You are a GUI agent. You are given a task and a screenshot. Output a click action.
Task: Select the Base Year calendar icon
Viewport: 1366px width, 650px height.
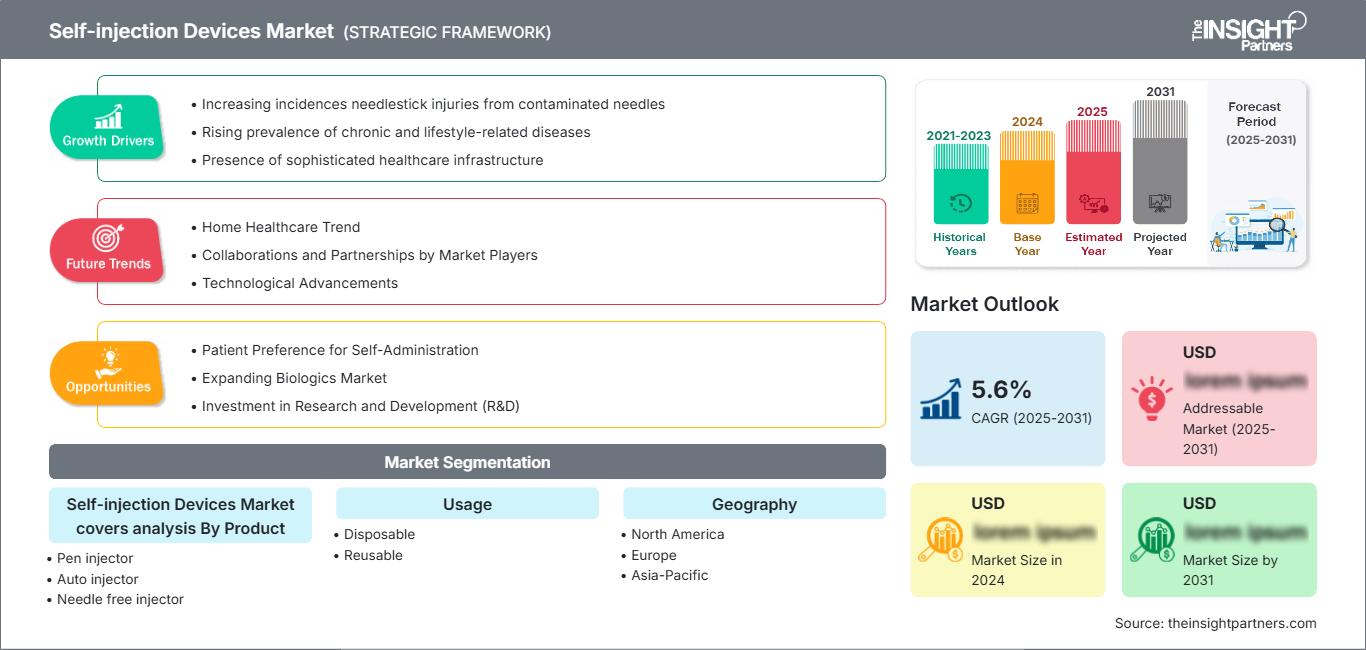[x=1026, y=201]
